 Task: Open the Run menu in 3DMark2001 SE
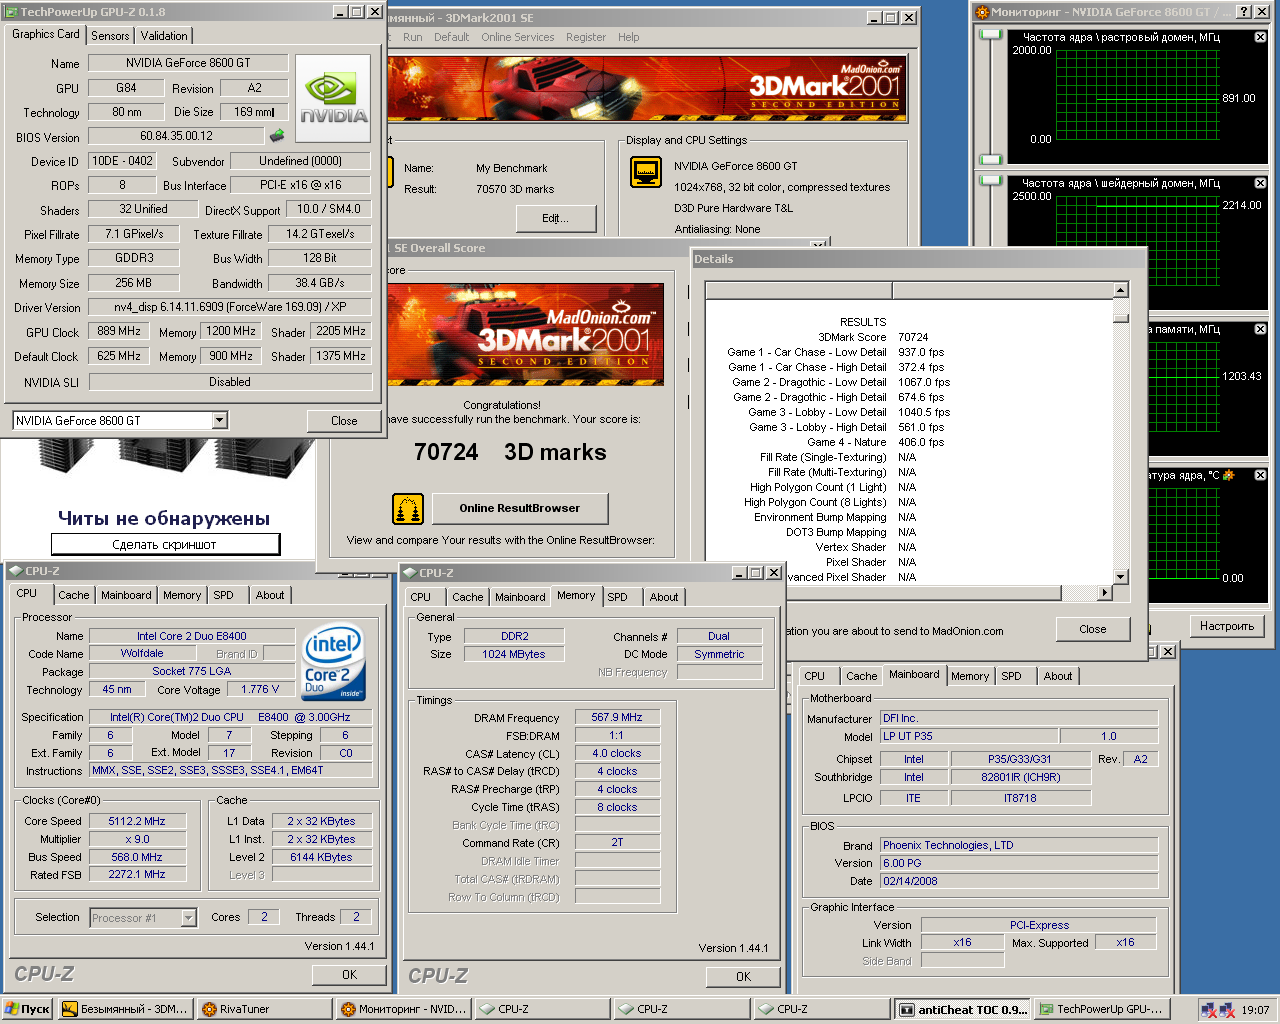tap(413, 37)
